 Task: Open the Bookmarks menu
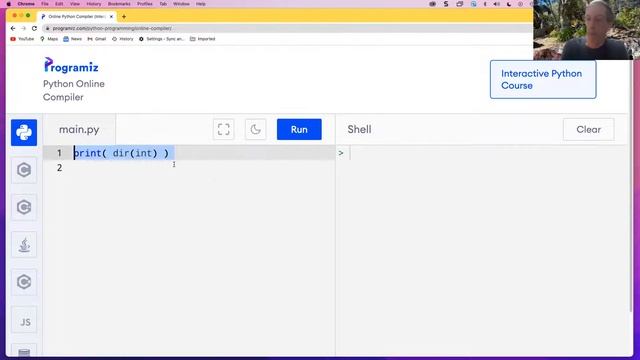pos(119,4)
